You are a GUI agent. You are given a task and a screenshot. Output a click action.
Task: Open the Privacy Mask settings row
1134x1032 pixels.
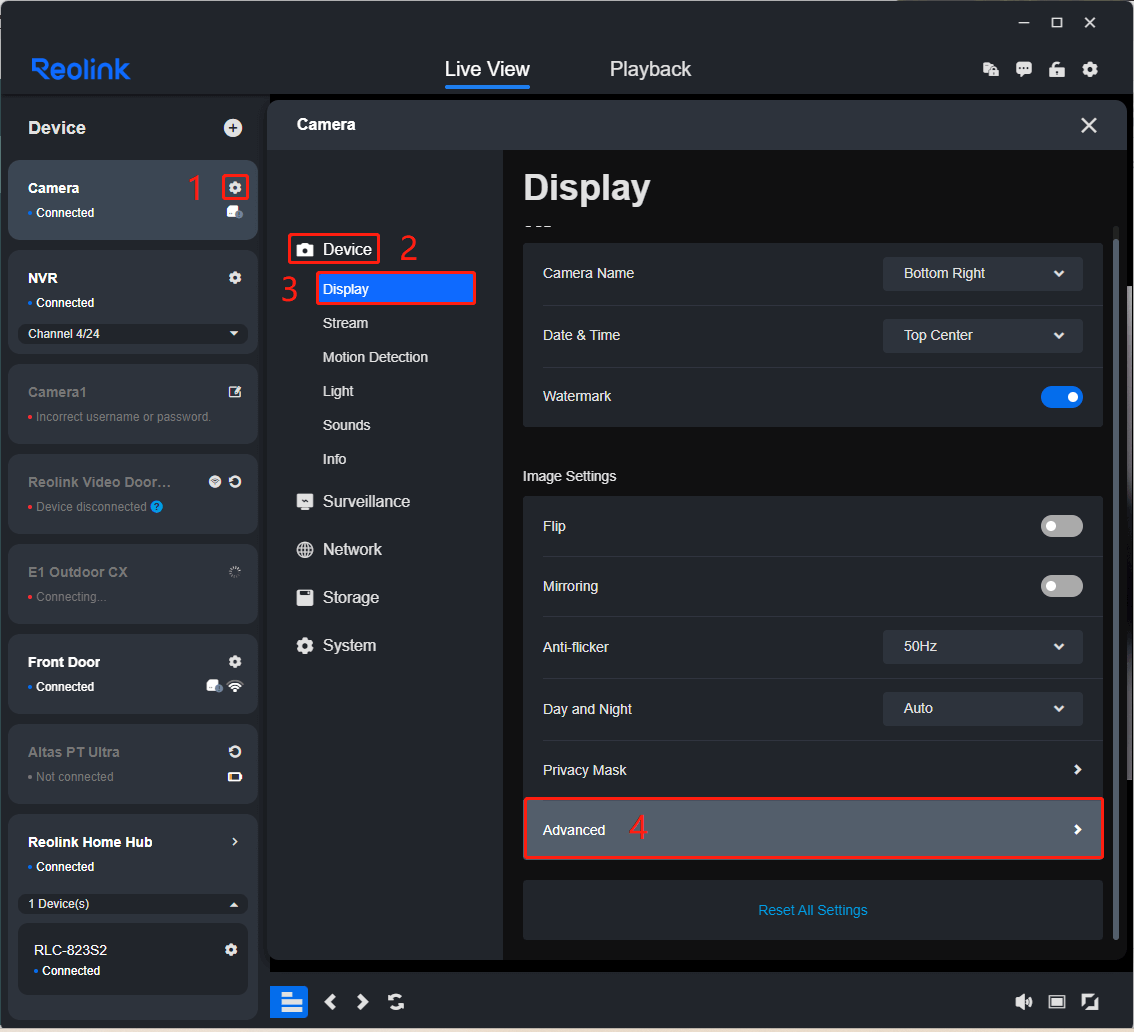(x=812, y=770)
